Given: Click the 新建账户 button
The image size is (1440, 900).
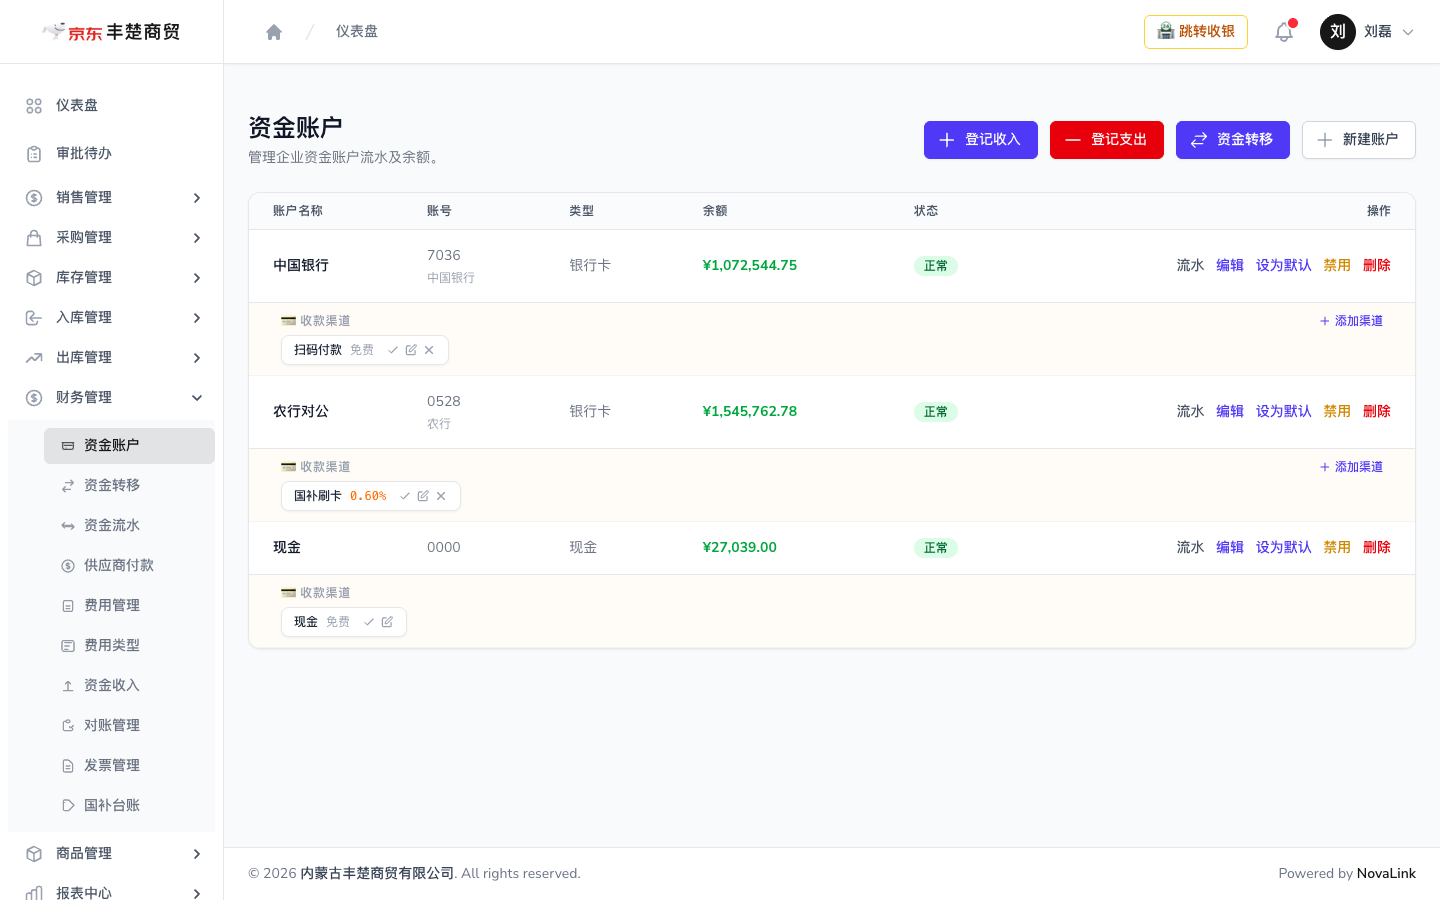Looking at the screenshot, I should [1359, 140].
